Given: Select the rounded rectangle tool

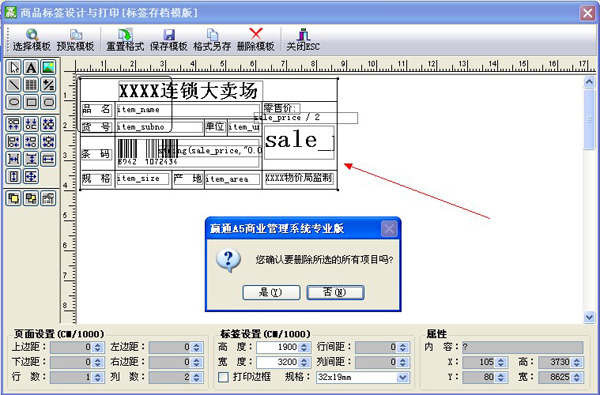Looking at the screenshot, I should point(48,102).
